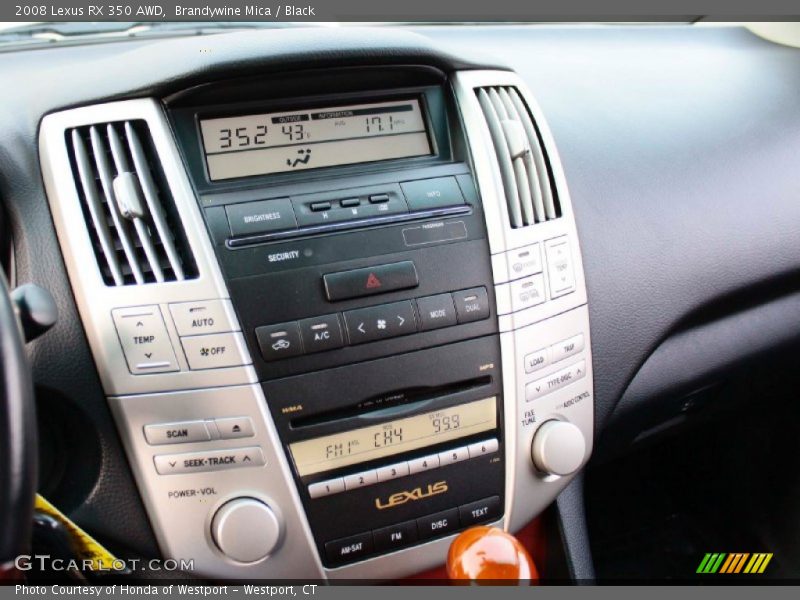Screen dimensions: 800x600
Task: Tap CH4 on the radio display
Action: 388,437
